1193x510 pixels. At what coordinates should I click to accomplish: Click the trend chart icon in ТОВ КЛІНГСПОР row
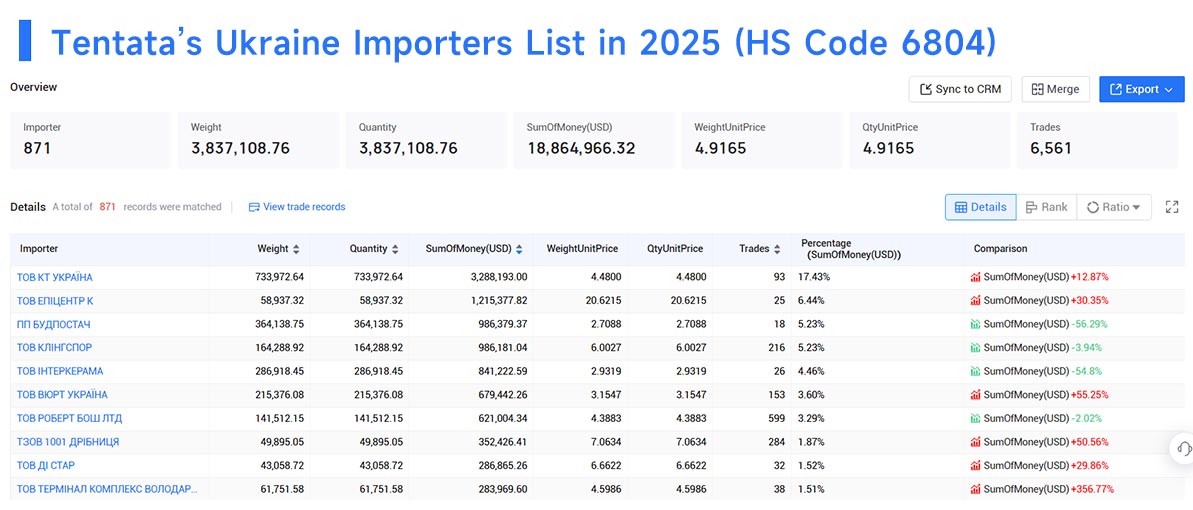coord(975,348)
